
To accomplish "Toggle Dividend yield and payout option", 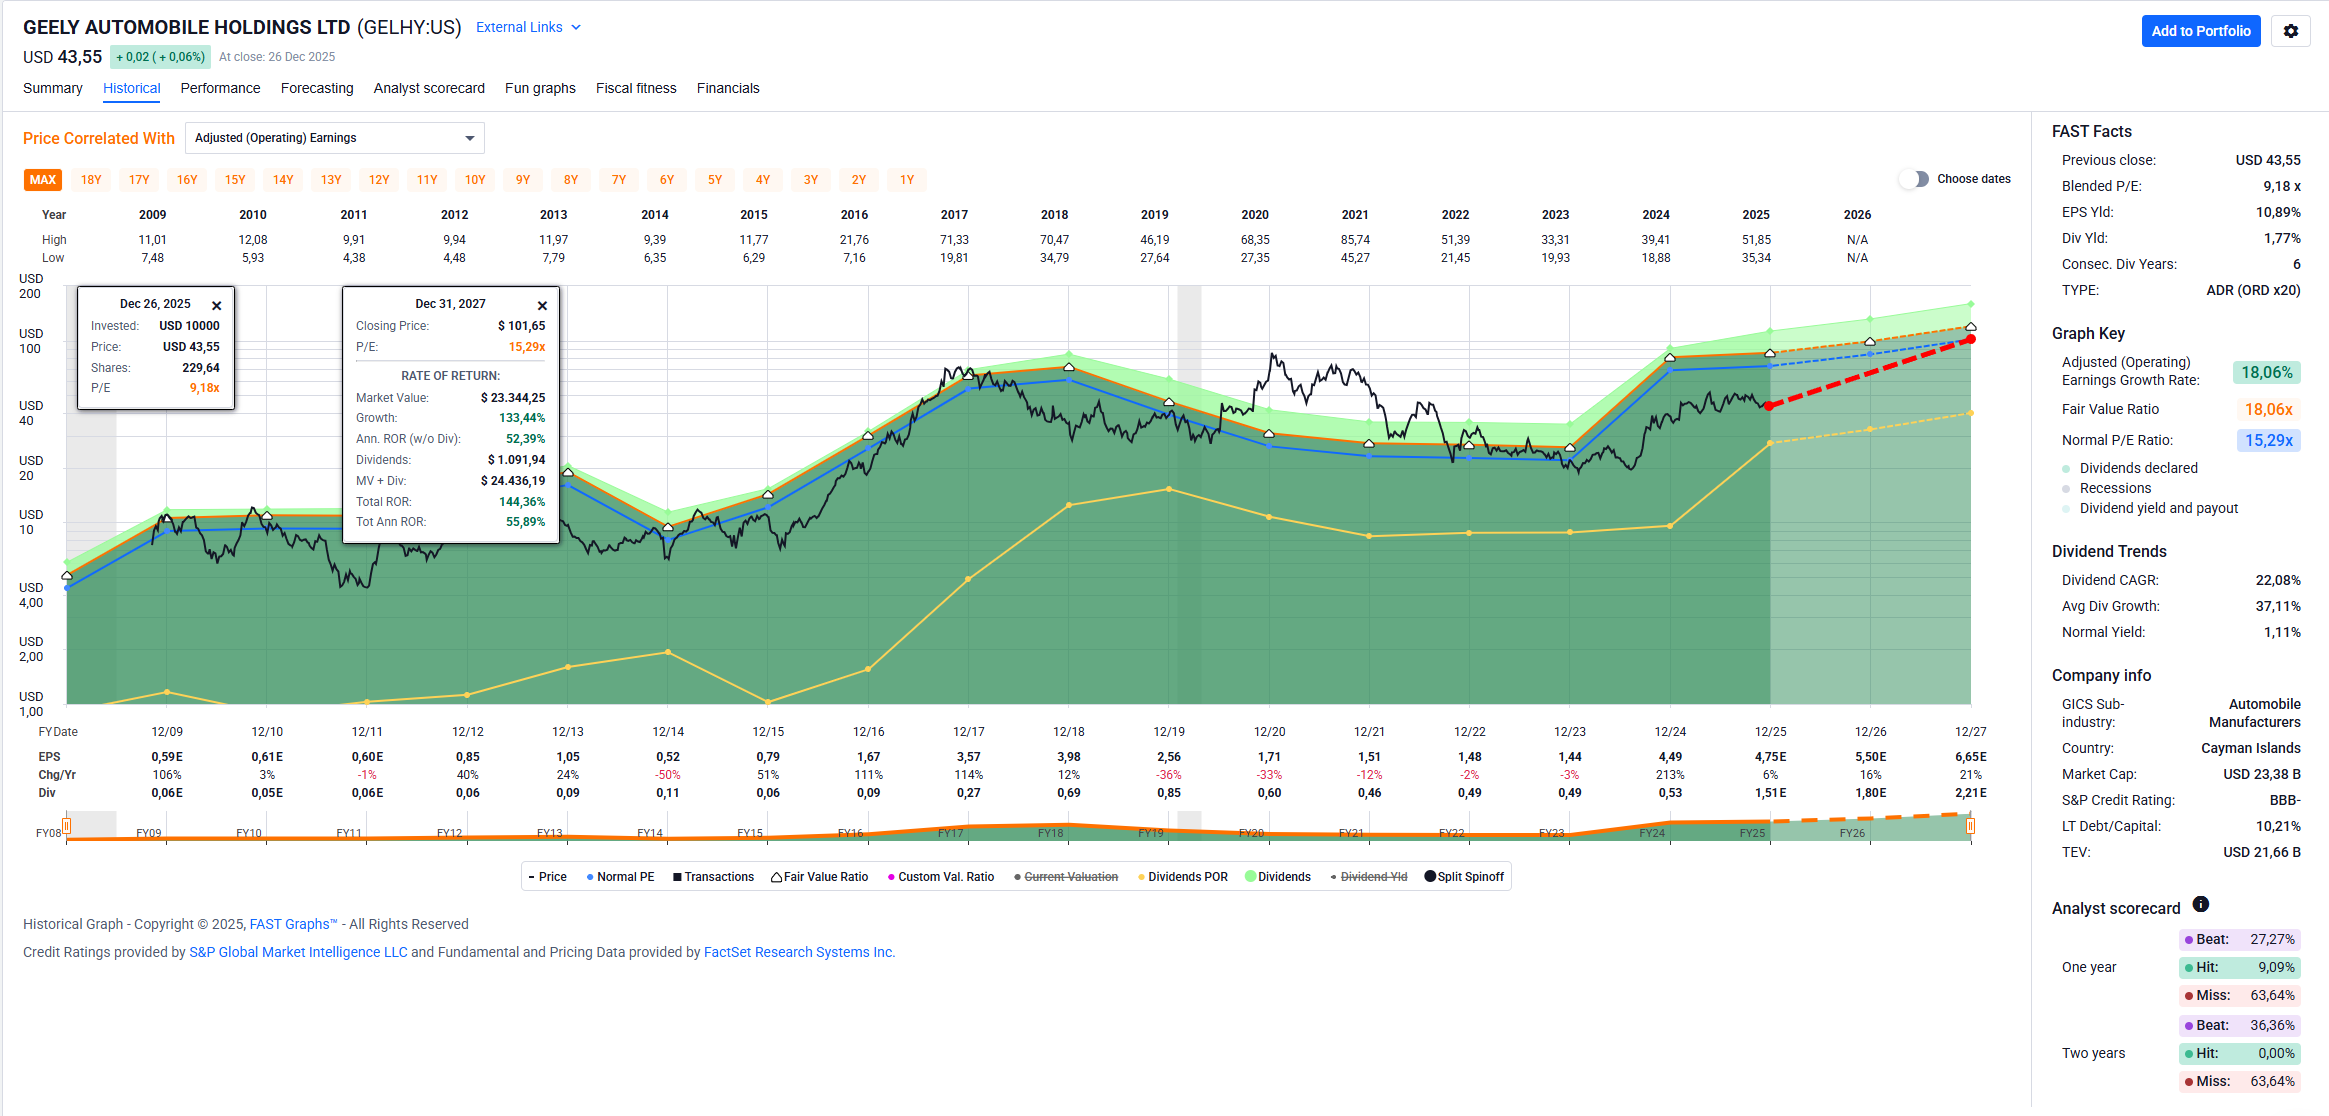I will (x=2158, y=508).
